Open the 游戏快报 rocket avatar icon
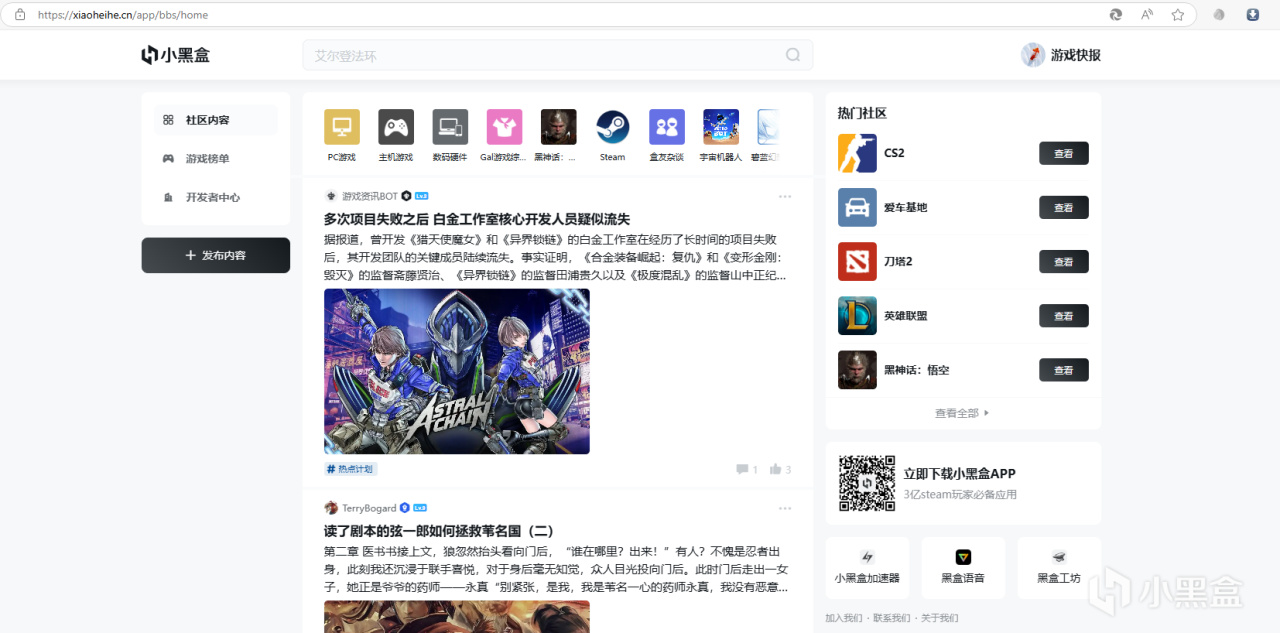 [x=1033, y=55]
